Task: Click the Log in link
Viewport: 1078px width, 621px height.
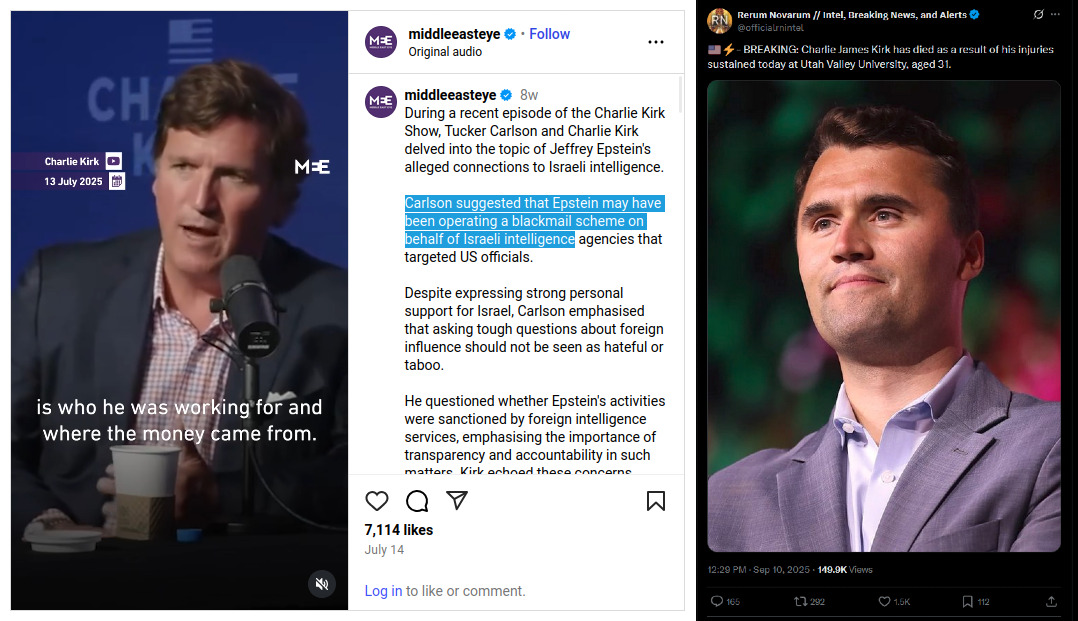Action: click(383, 591)
